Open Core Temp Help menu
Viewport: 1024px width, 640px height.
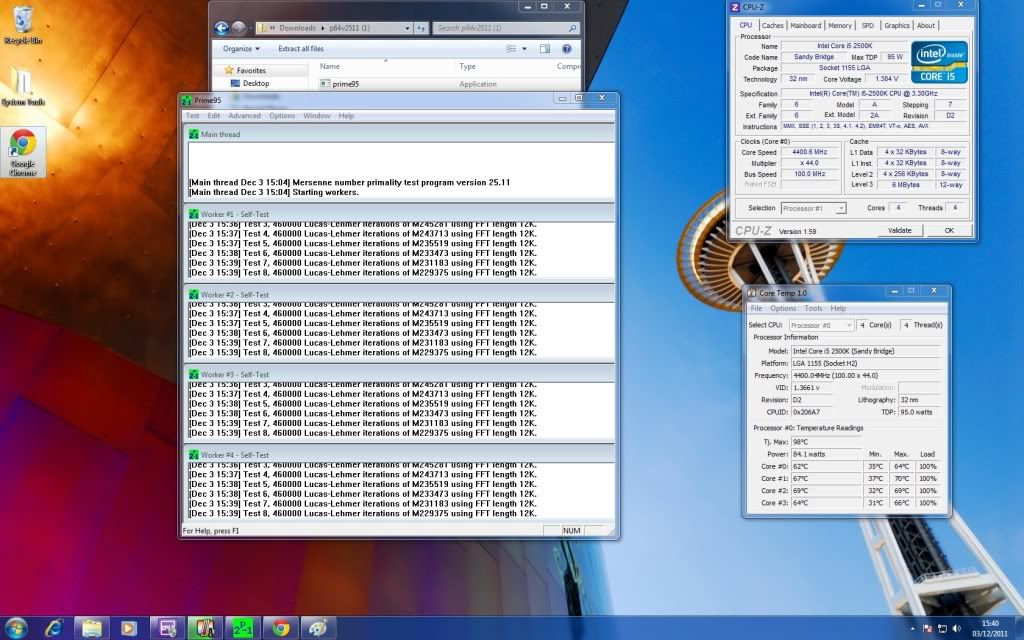838,308
